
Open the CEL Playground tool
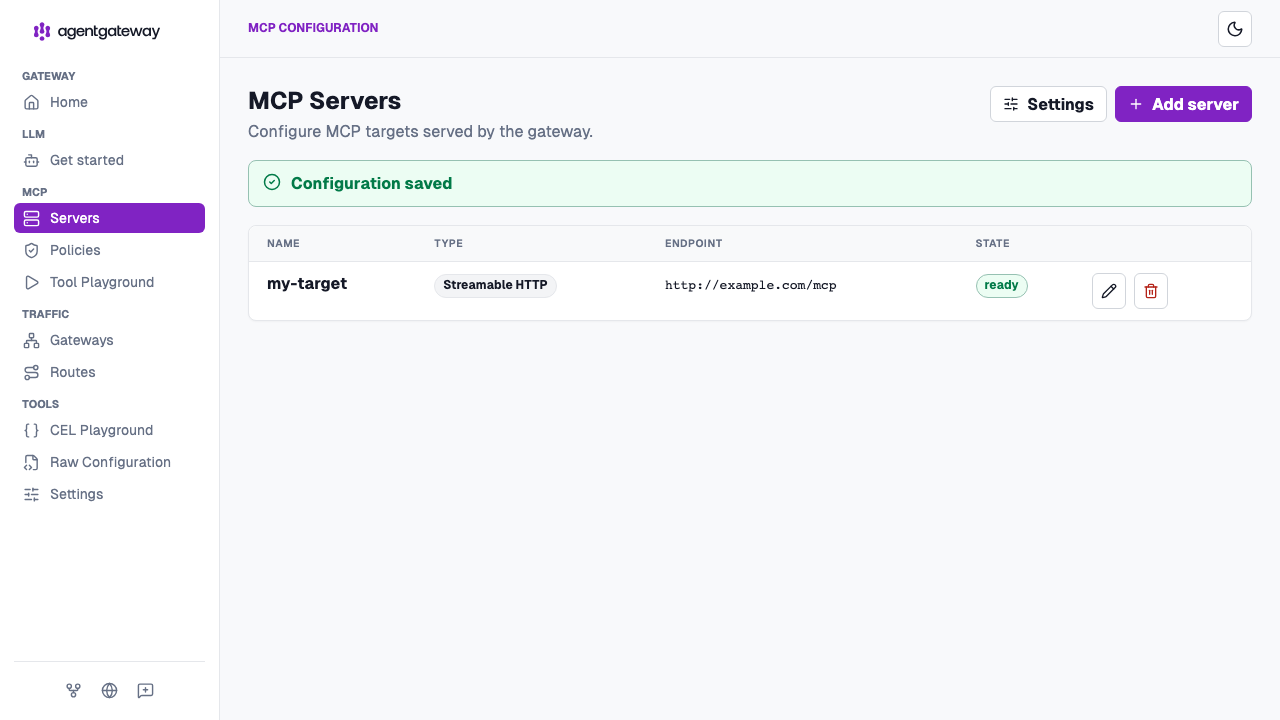(109, 430)
